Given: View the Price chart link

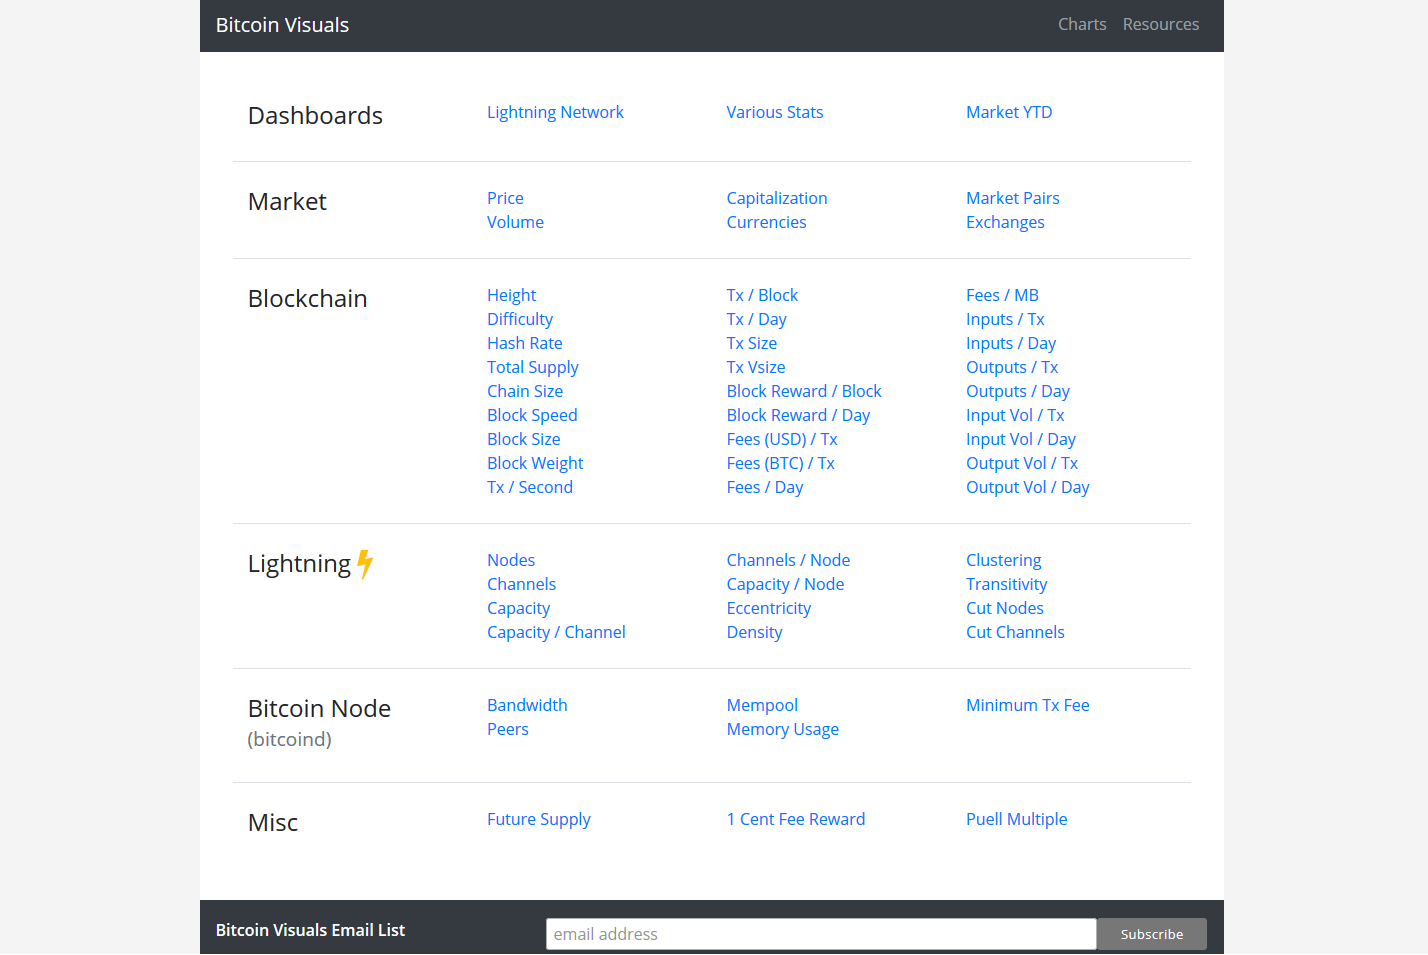Looking at the screenshot, I should pos(505,198).
